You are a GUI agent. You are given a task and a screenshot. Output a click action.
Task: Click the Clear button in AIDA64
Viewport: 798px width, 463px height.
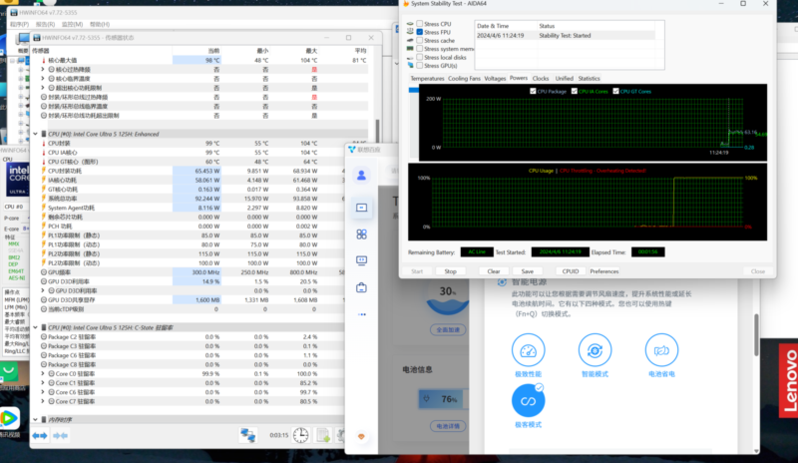click(x=494, y=271)
